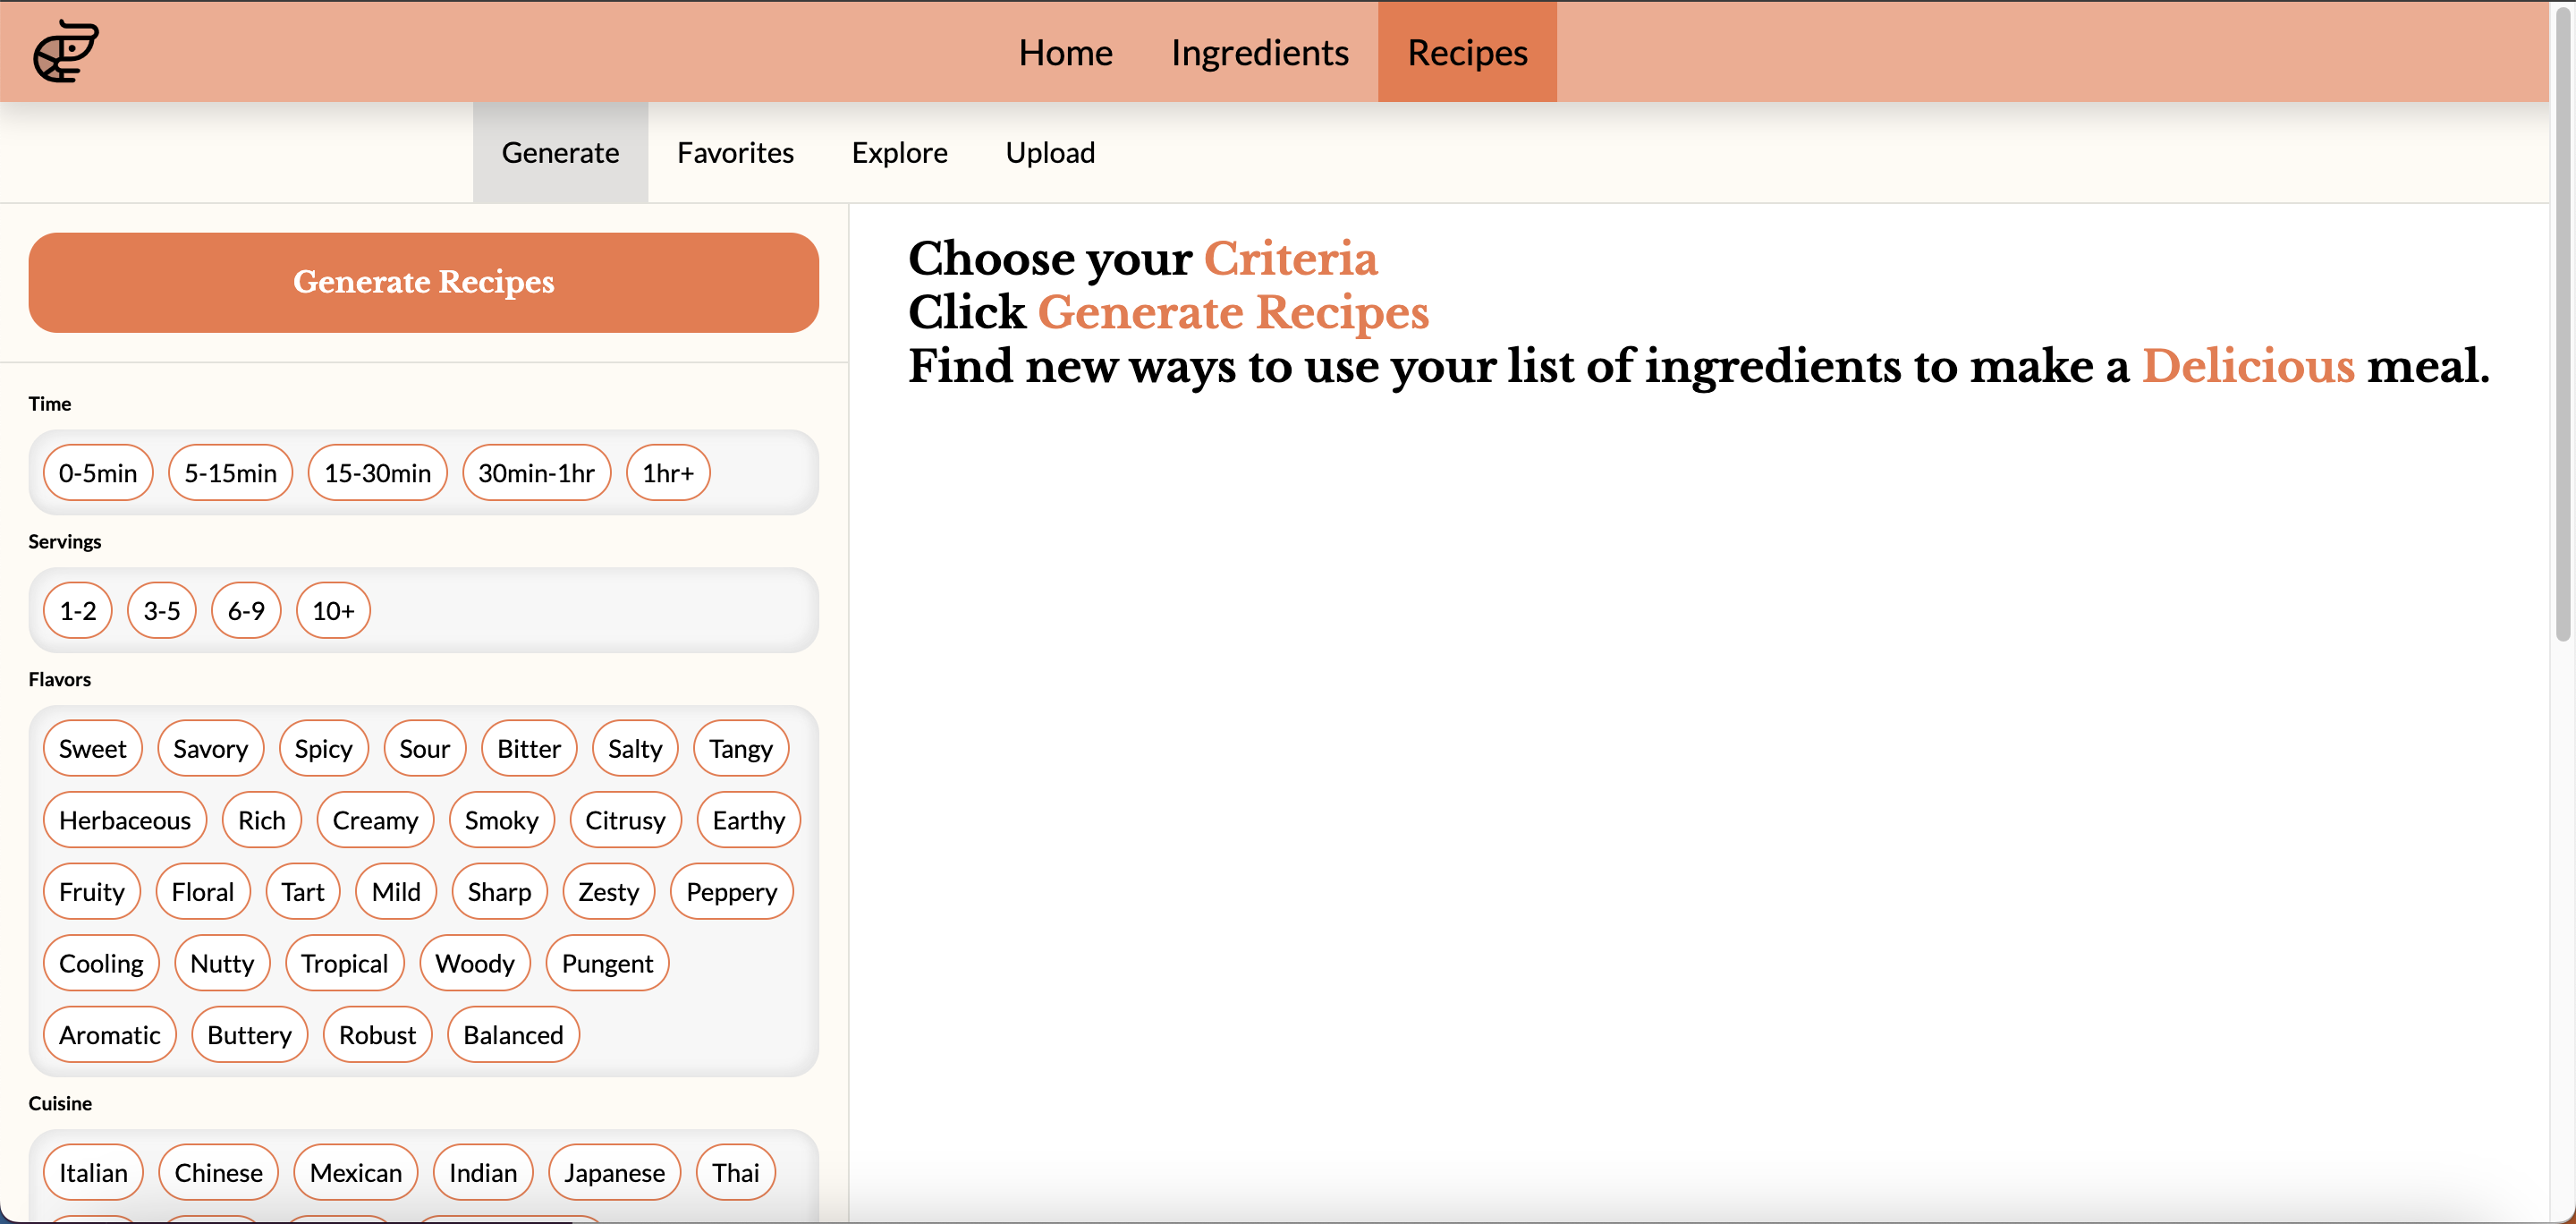Image resolution: width=2576 pixels, height=1224 pixels.
Task: Toggle the Spicy flavor
Action: tap(323, 749)
